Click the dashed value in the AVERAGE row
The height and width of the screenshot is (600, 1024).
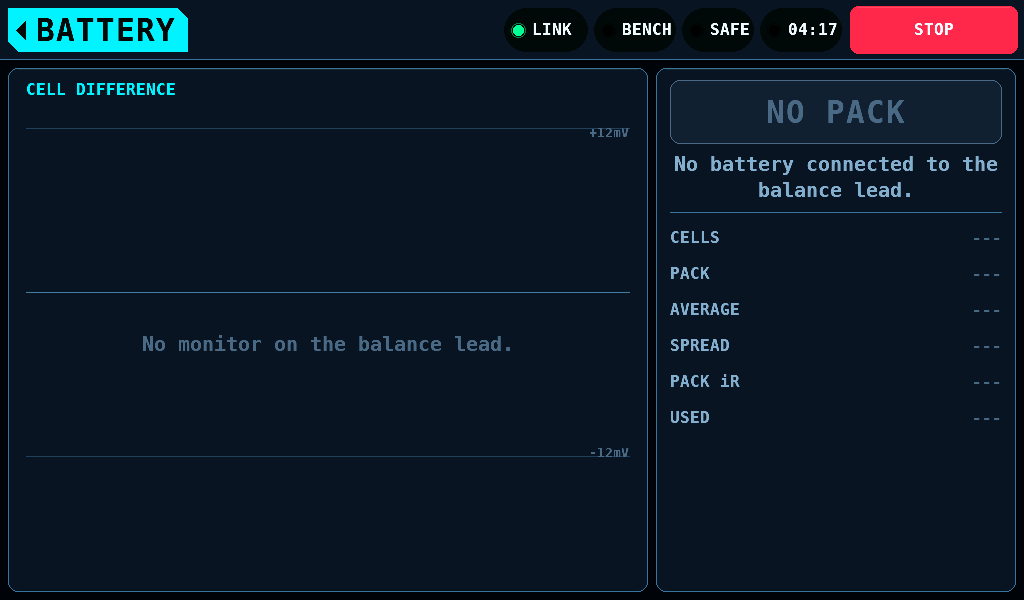click(986, 311)
